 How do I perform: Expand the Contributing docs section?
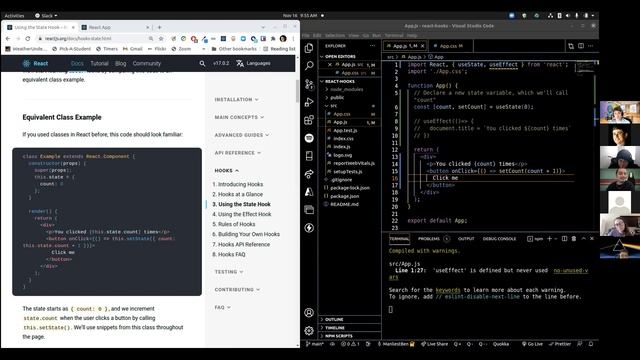[x=237, y=289]
